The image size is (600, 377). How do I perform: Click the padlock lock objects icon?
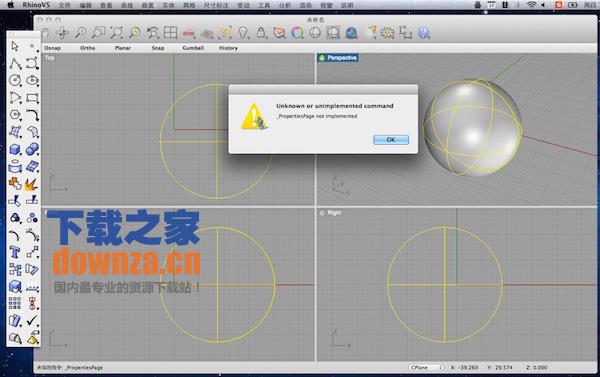(261, 33)
